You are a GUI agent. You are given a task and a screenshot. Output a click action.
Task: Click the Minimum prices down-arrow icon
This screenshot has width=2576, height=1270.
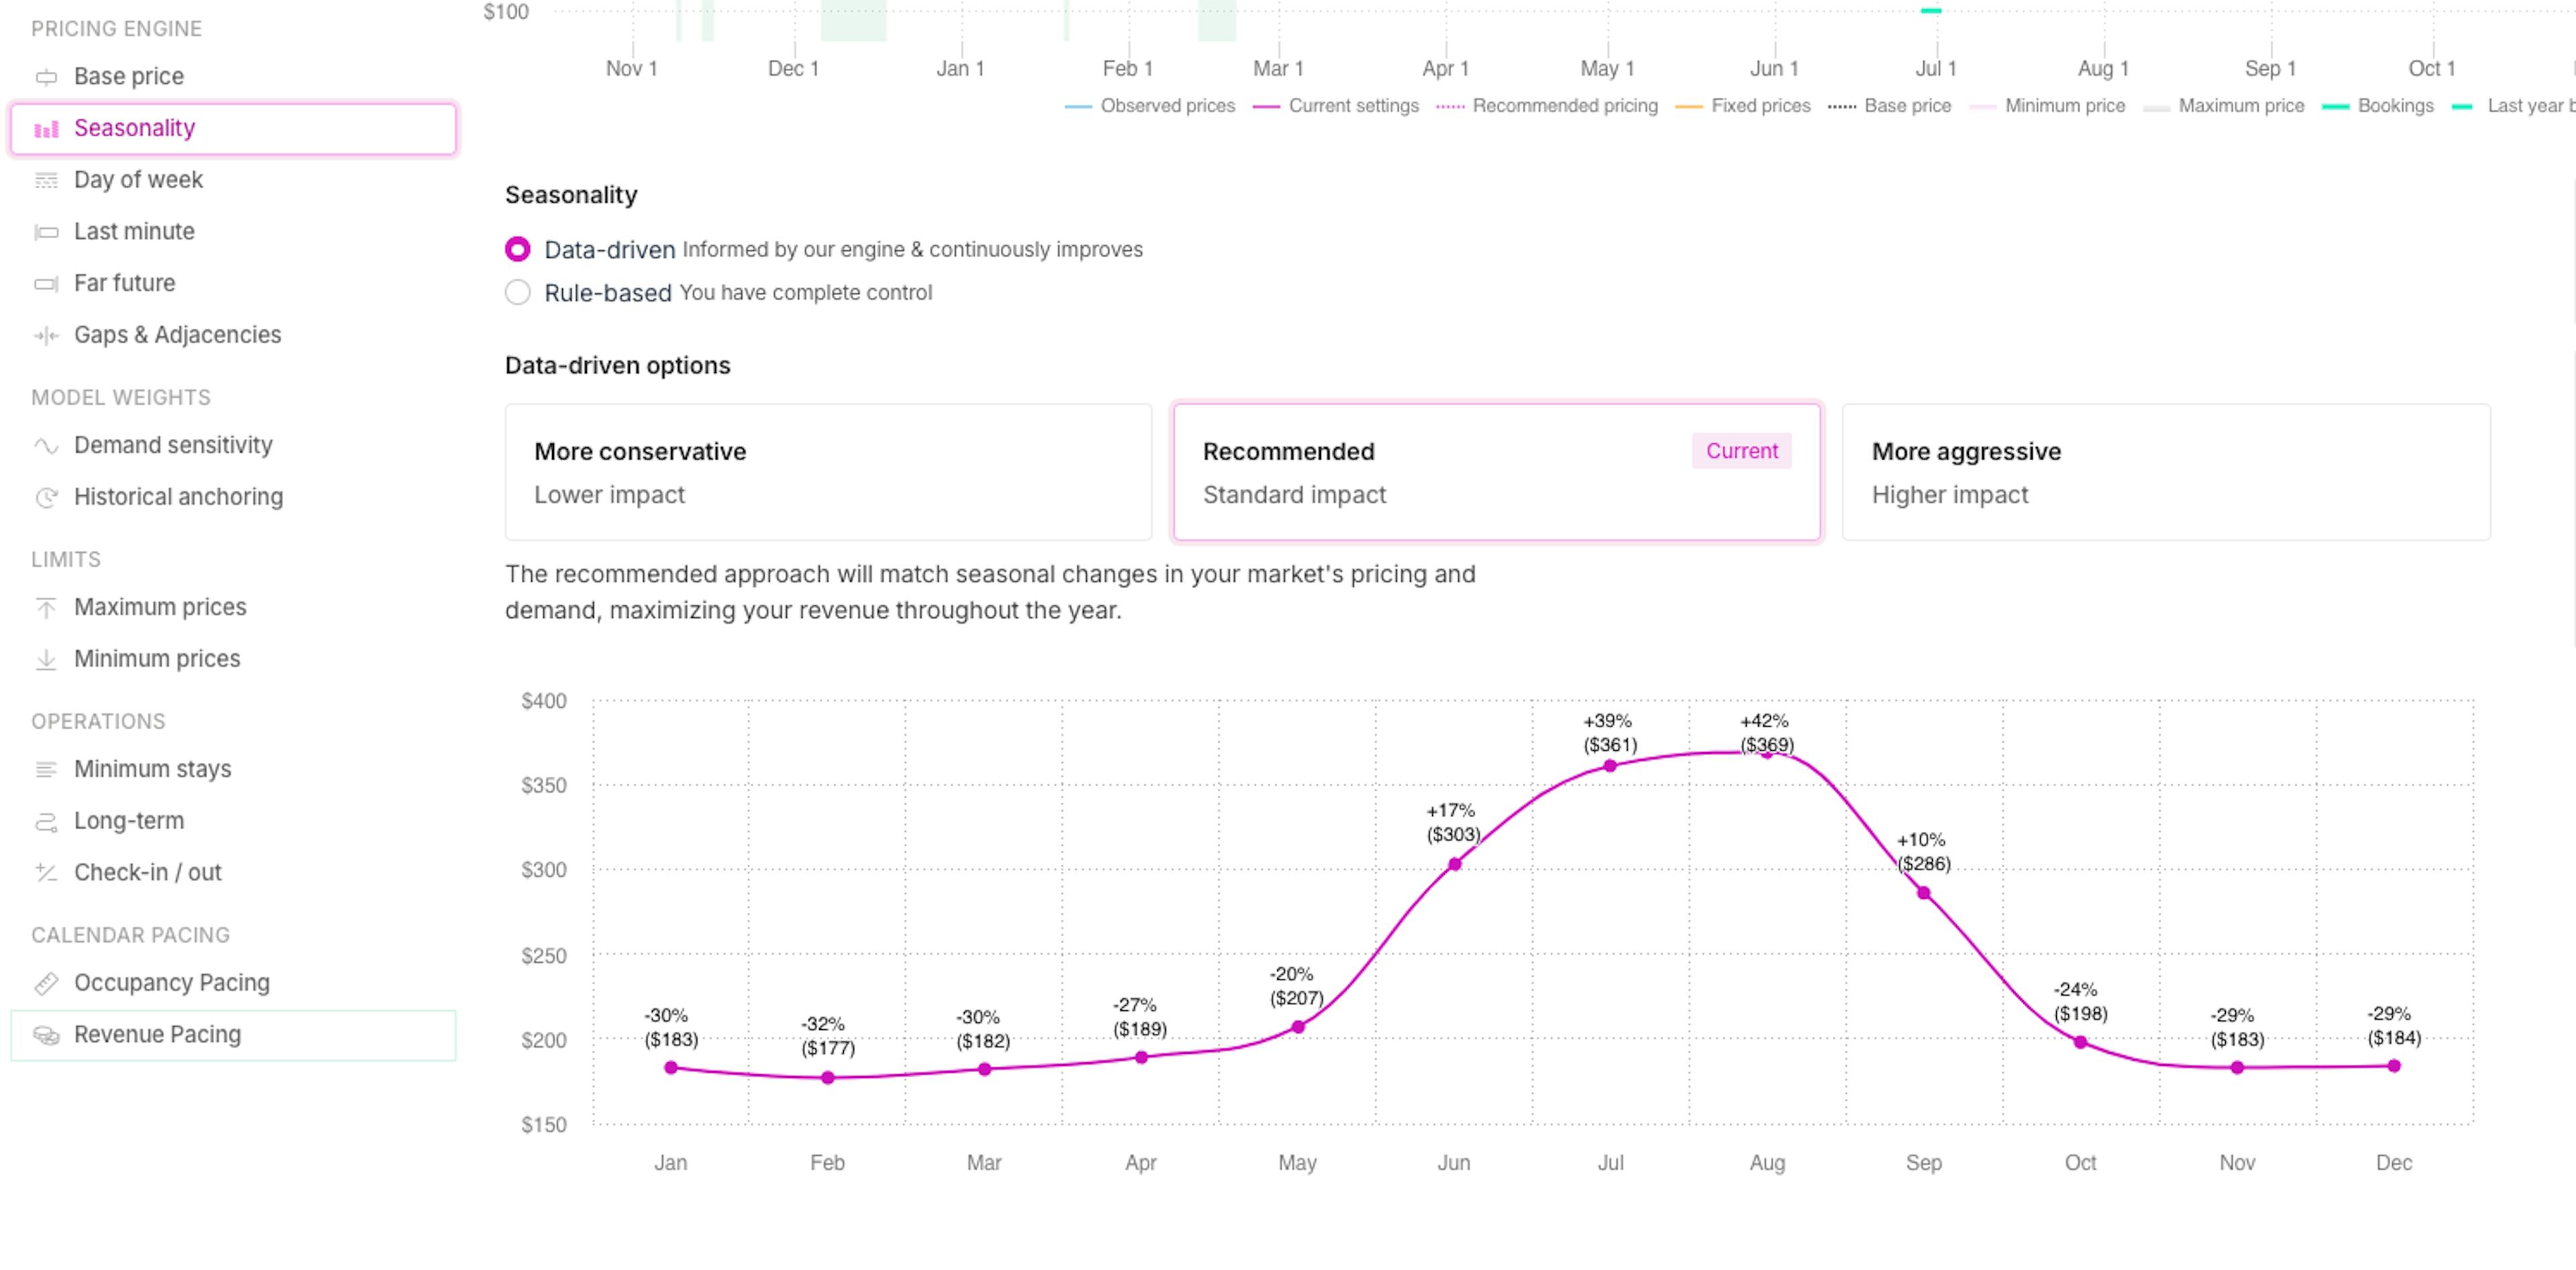(x=46, y=659)
